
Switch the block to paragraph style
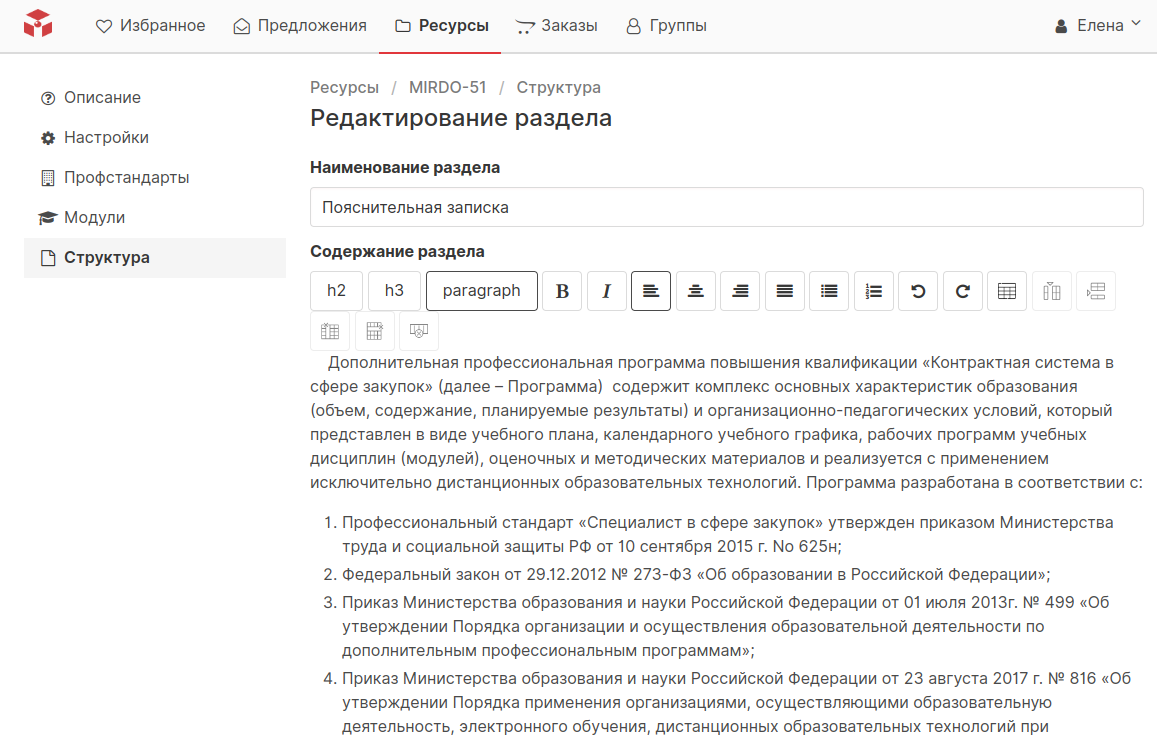click(x=482, y=291)
